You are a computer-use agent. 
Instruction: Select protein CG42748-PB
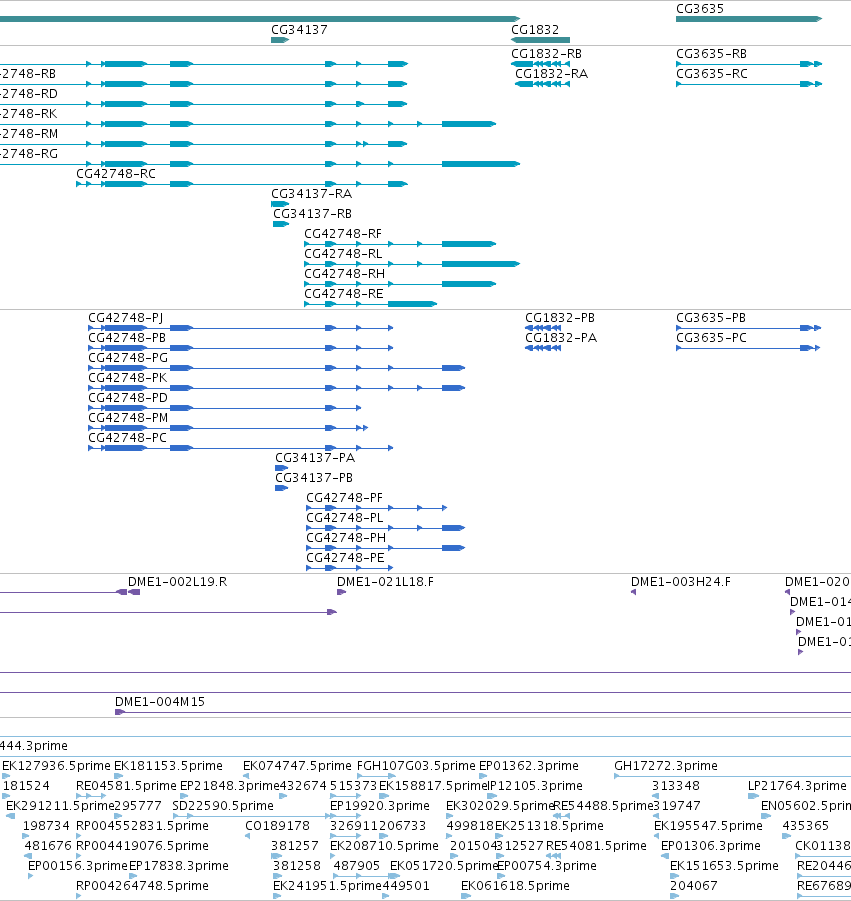point(126,338)
